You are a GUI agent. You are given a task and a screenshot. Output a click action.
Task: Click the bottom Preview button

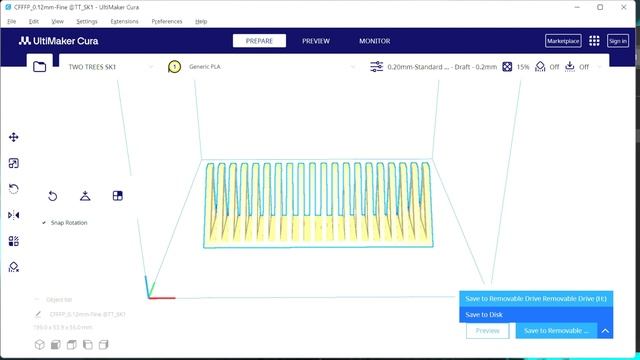click(488, 331)
